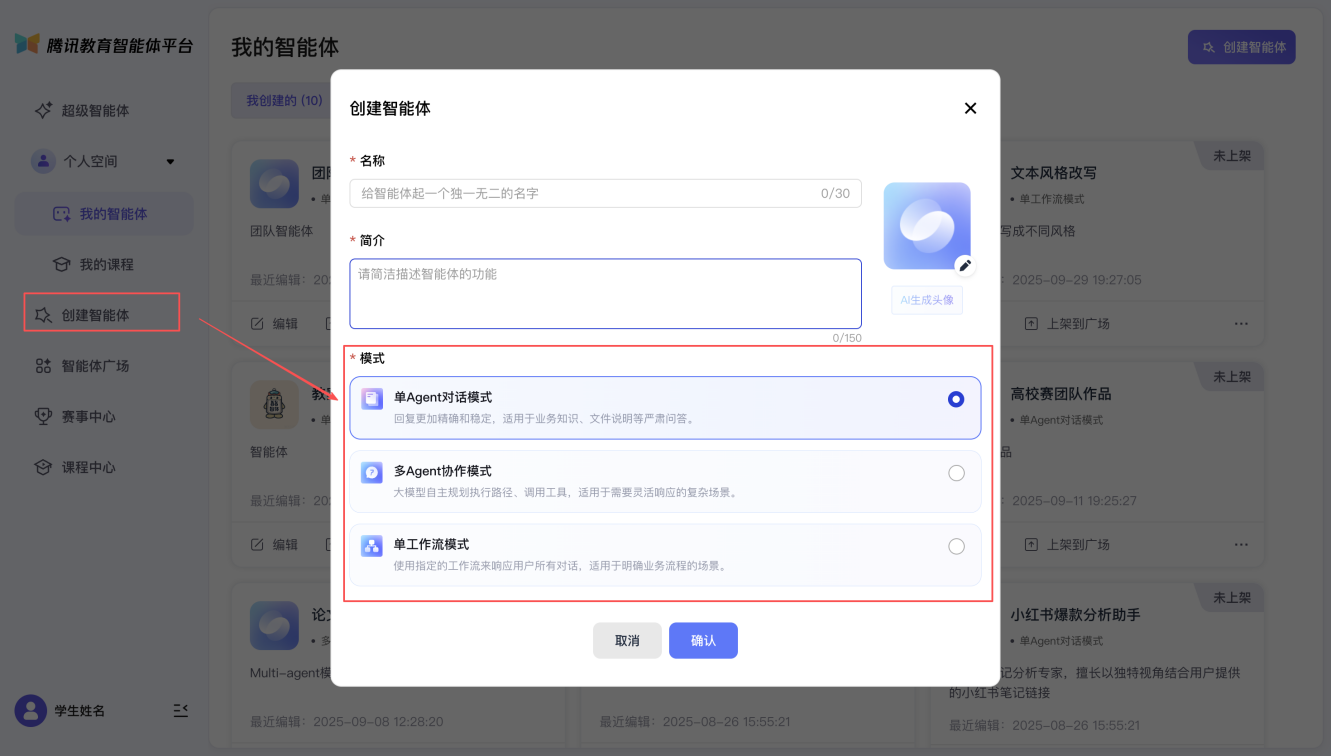This screenshot has width=1331, height=756.
Task: Click the student avatar icon at bottom
Action: point(31,710)
